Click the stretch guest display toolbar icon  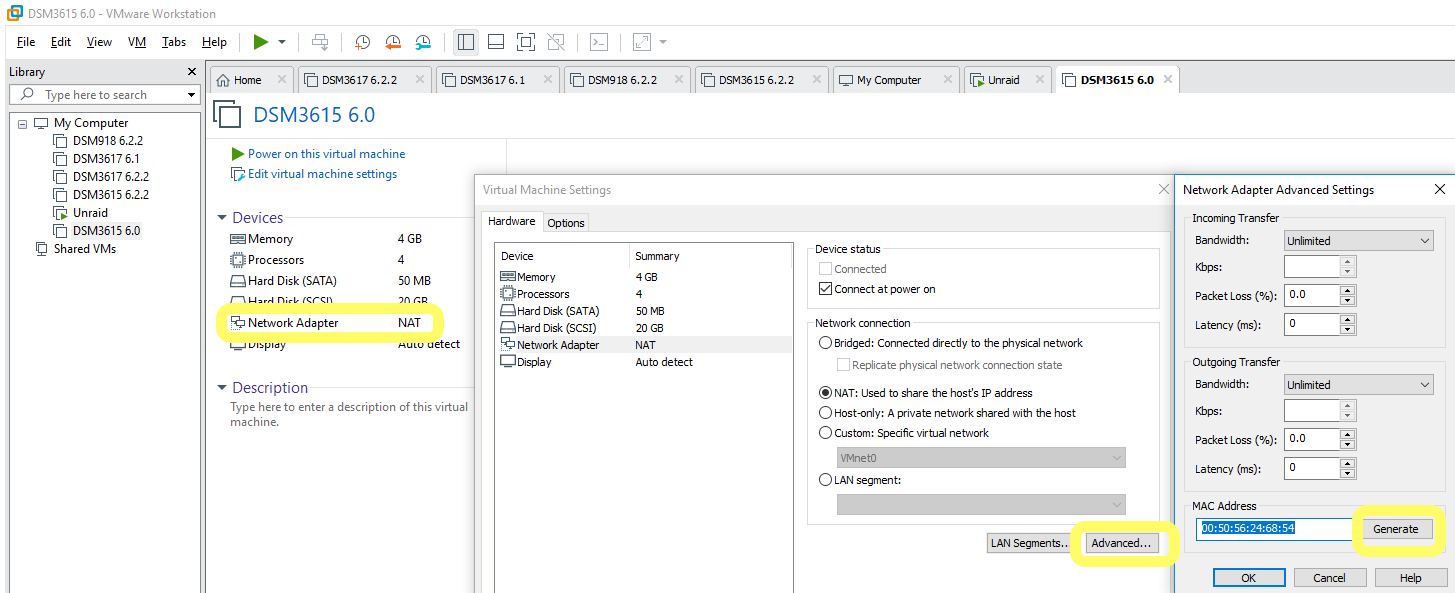641,42
